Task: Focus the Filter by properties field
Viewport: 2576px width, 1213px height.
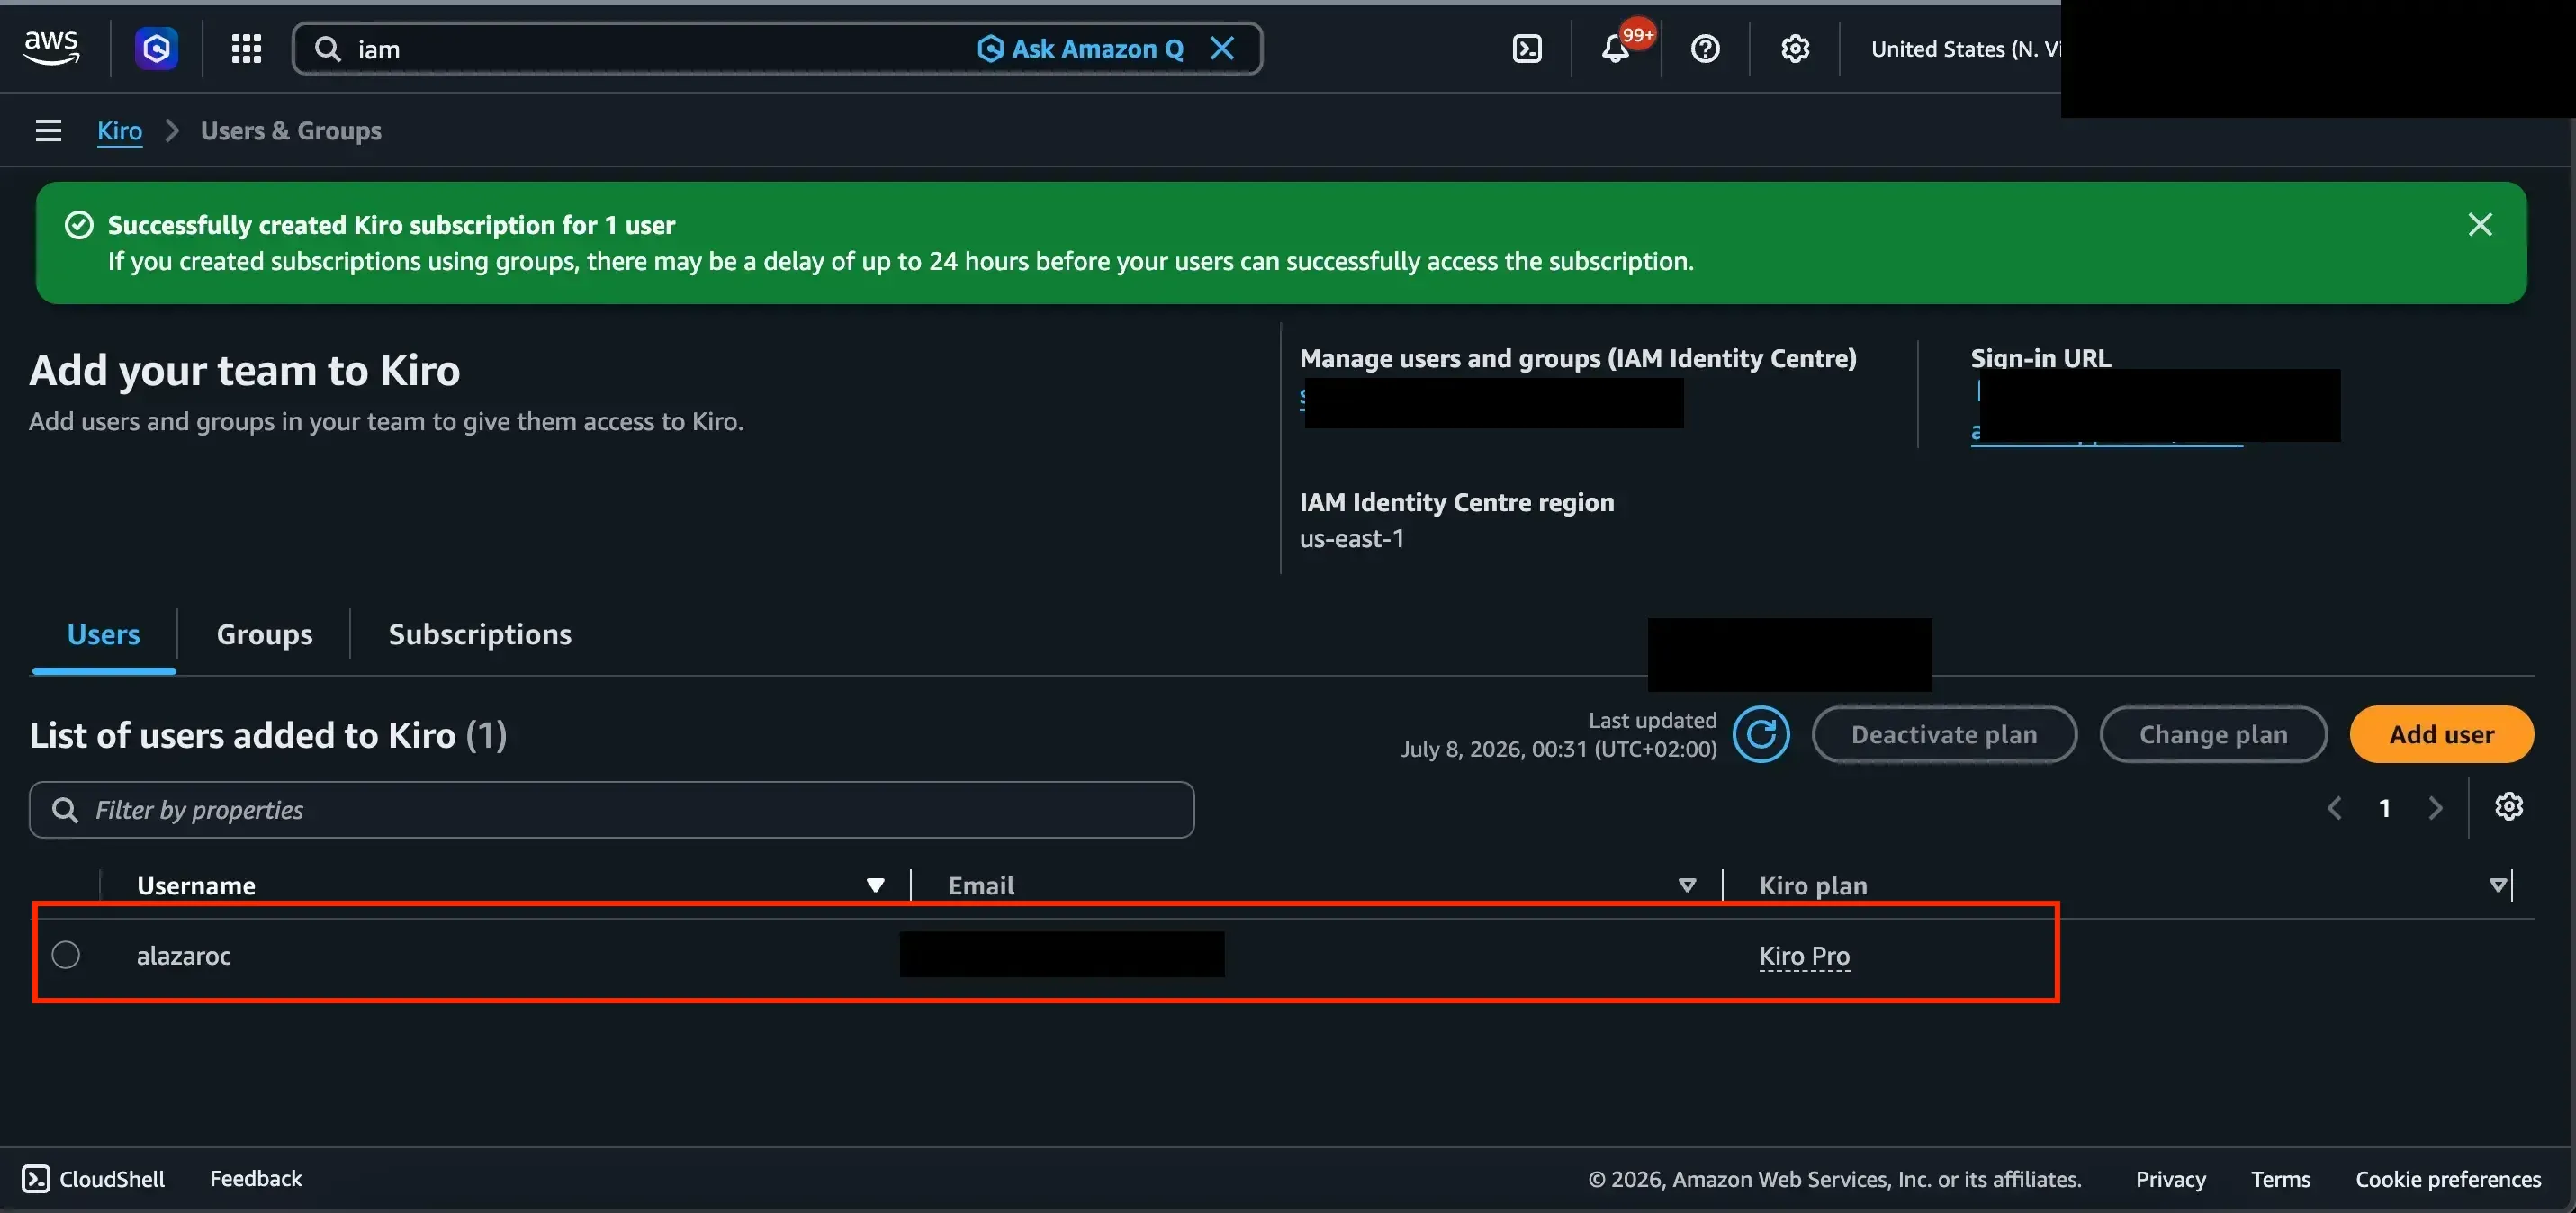Action: [x=611, y=809]
